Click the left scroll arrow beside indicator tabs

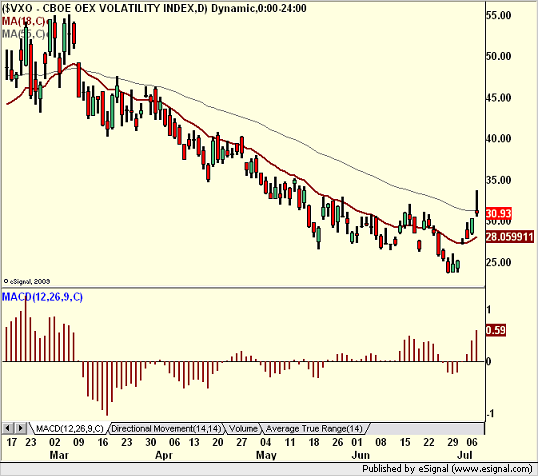(x=8, y=428)
